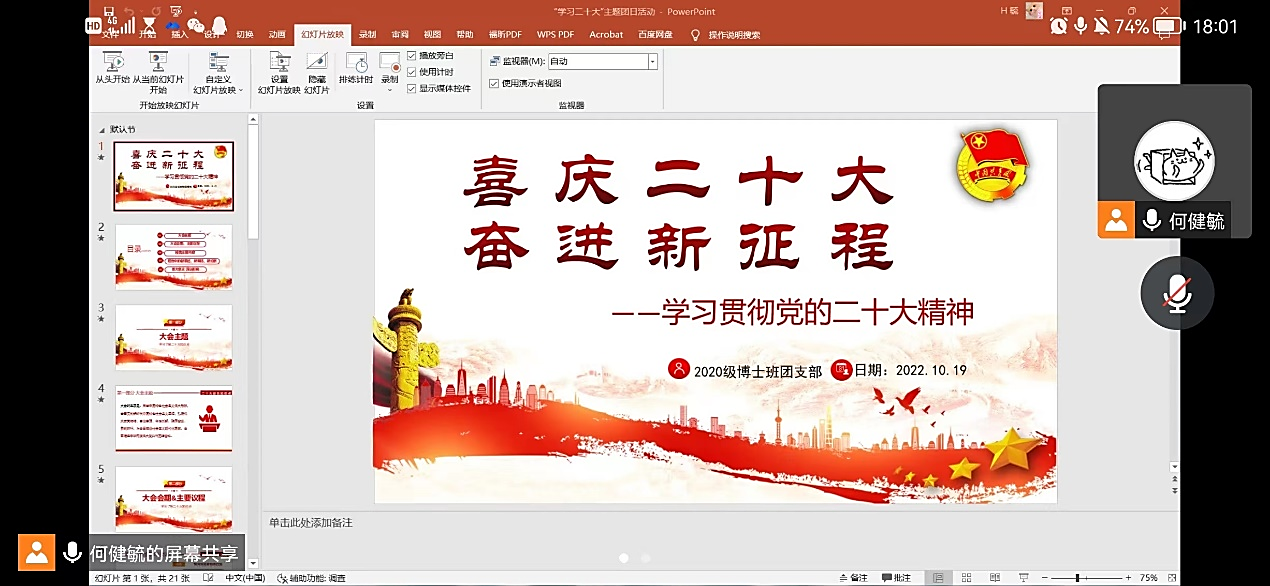
Task: Click the muted microphone floating button
Action: click(x=1177, y=294)
